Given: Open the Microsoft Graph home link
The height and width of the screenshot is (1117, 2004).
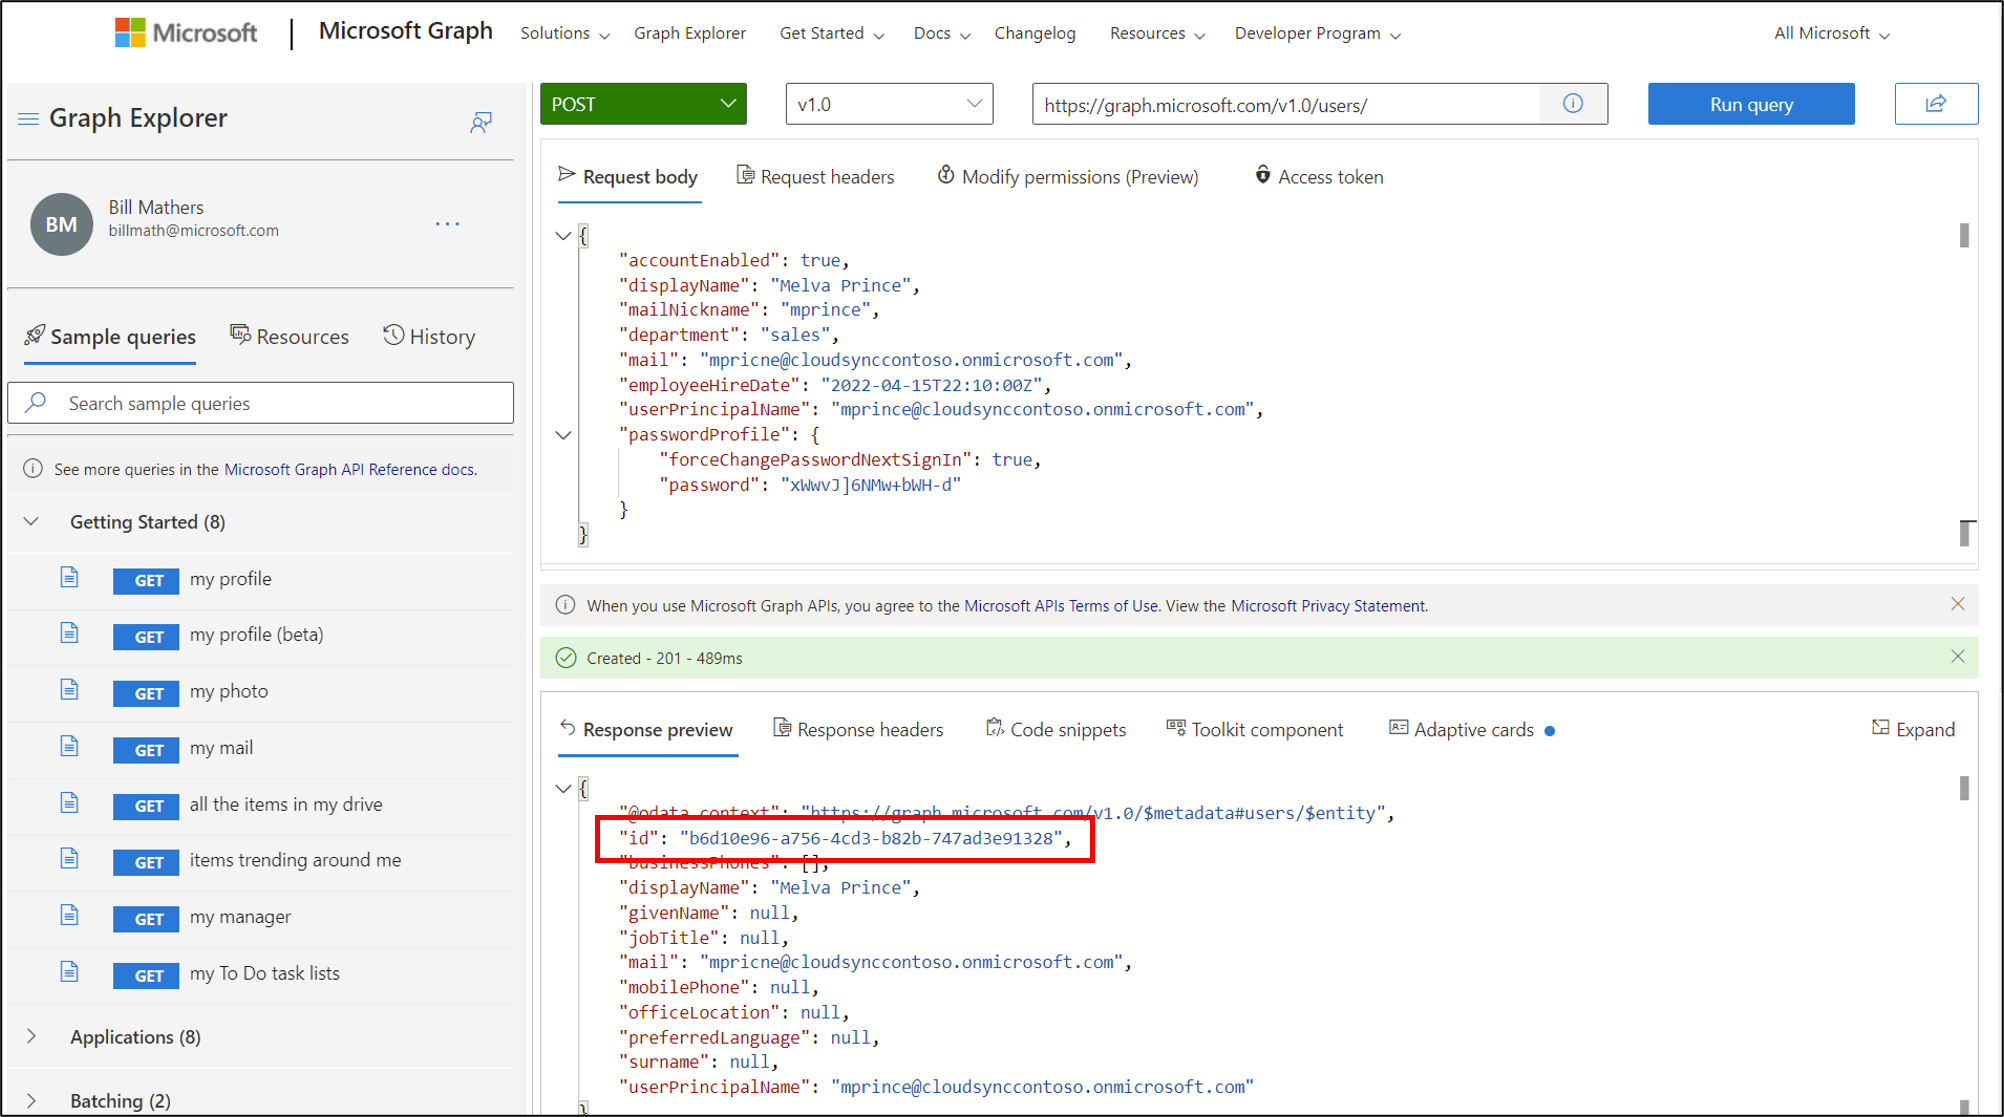Looking at the screenshot, I should [x=405, y=31].
